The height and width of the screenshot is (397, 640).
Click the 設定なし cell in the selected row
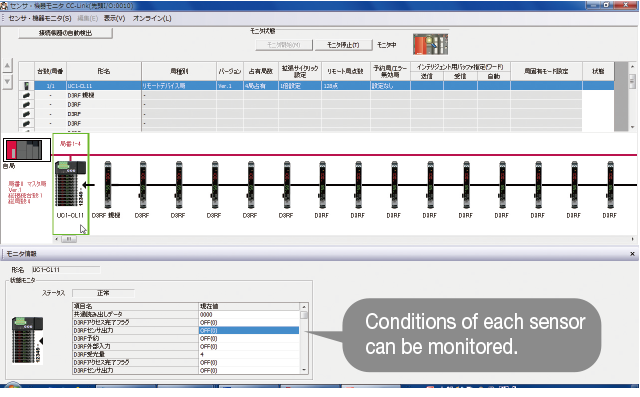pos(390,86)
